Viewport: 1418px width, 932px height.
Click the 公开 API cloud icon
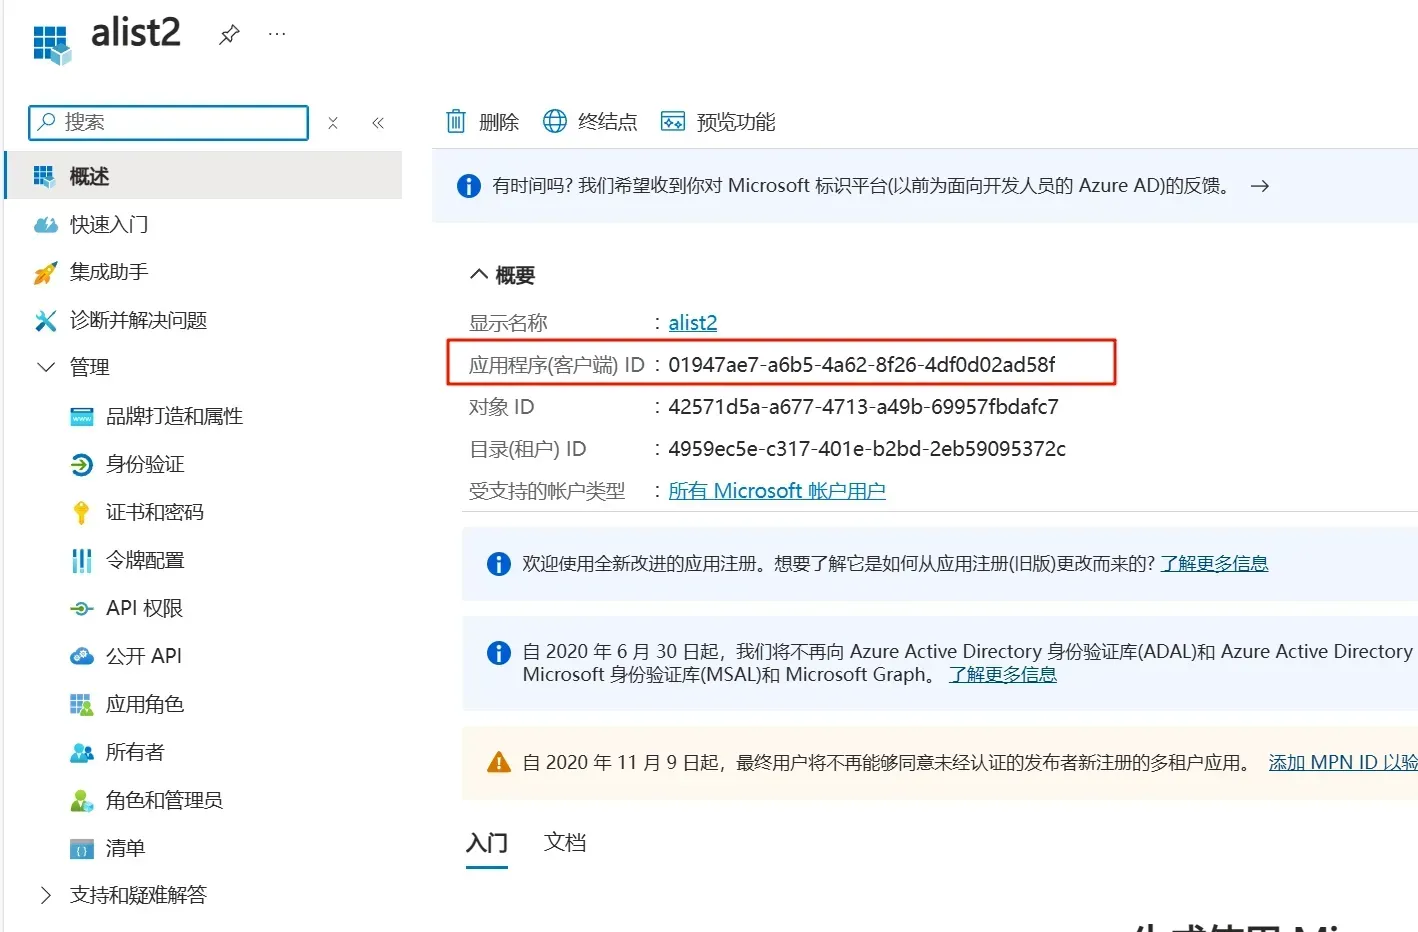point(82,656)
